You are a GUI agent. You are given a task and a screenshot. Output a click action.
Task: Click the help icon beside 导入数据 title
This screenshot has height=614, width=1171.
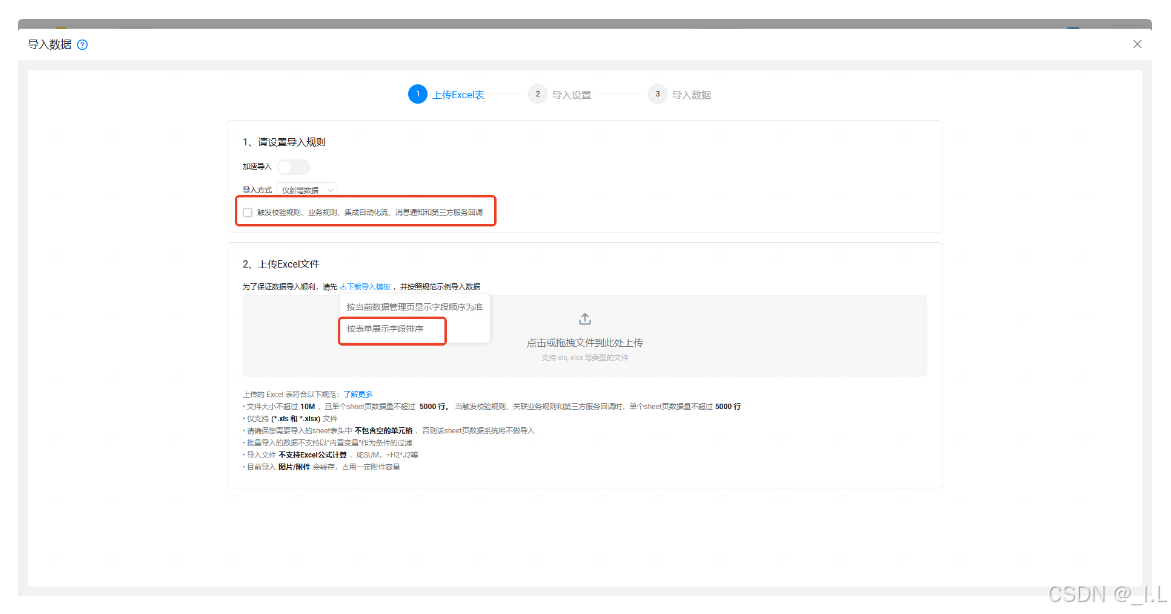click(83, 45)
